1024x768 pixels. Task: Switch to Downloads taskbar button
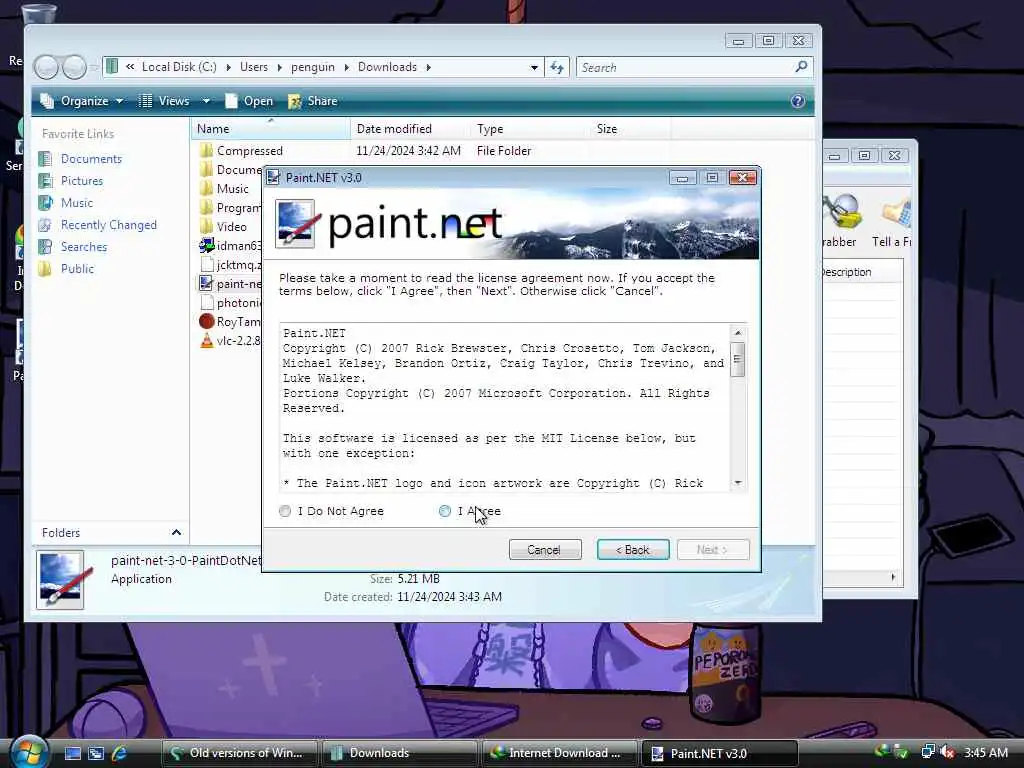click(400, 753)
